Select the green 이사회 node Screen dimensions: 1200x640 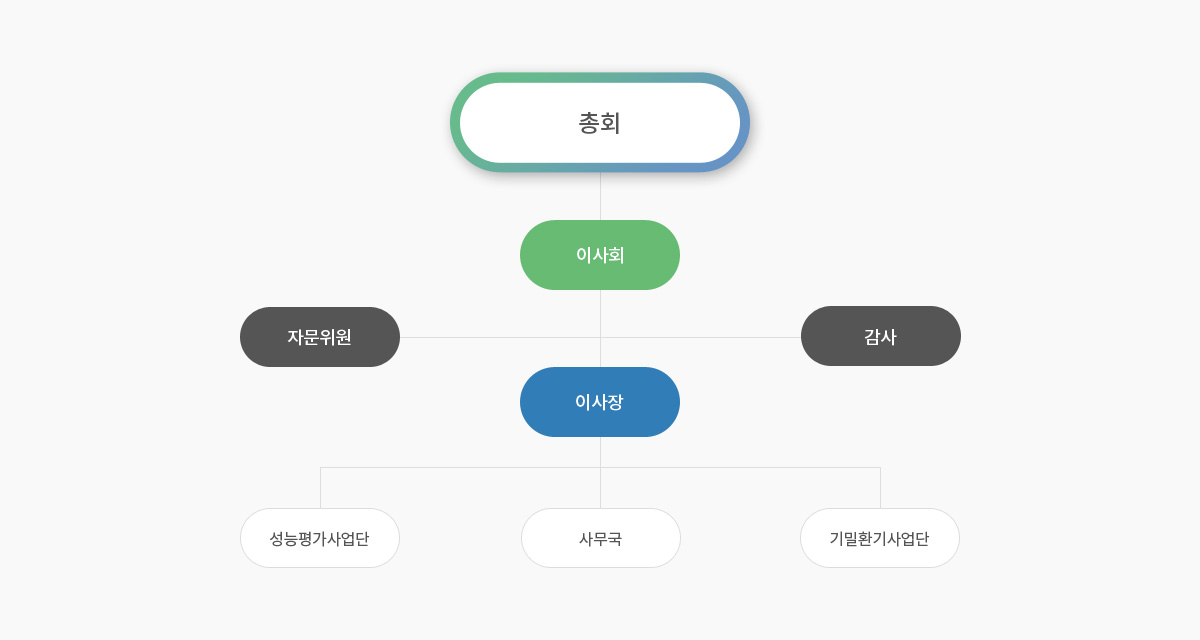[x=600, y=255]
